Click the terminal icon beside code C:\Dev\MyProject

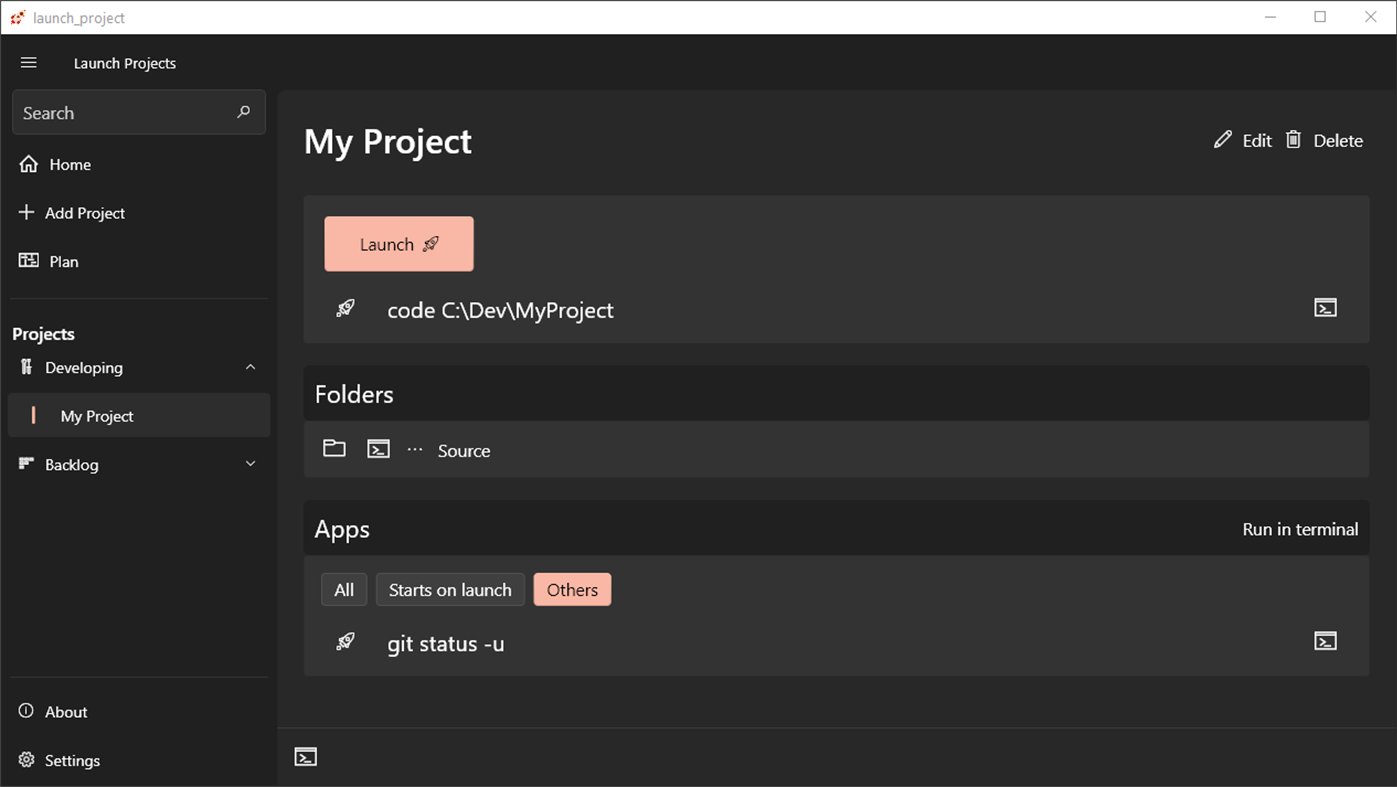(1325, 308)
